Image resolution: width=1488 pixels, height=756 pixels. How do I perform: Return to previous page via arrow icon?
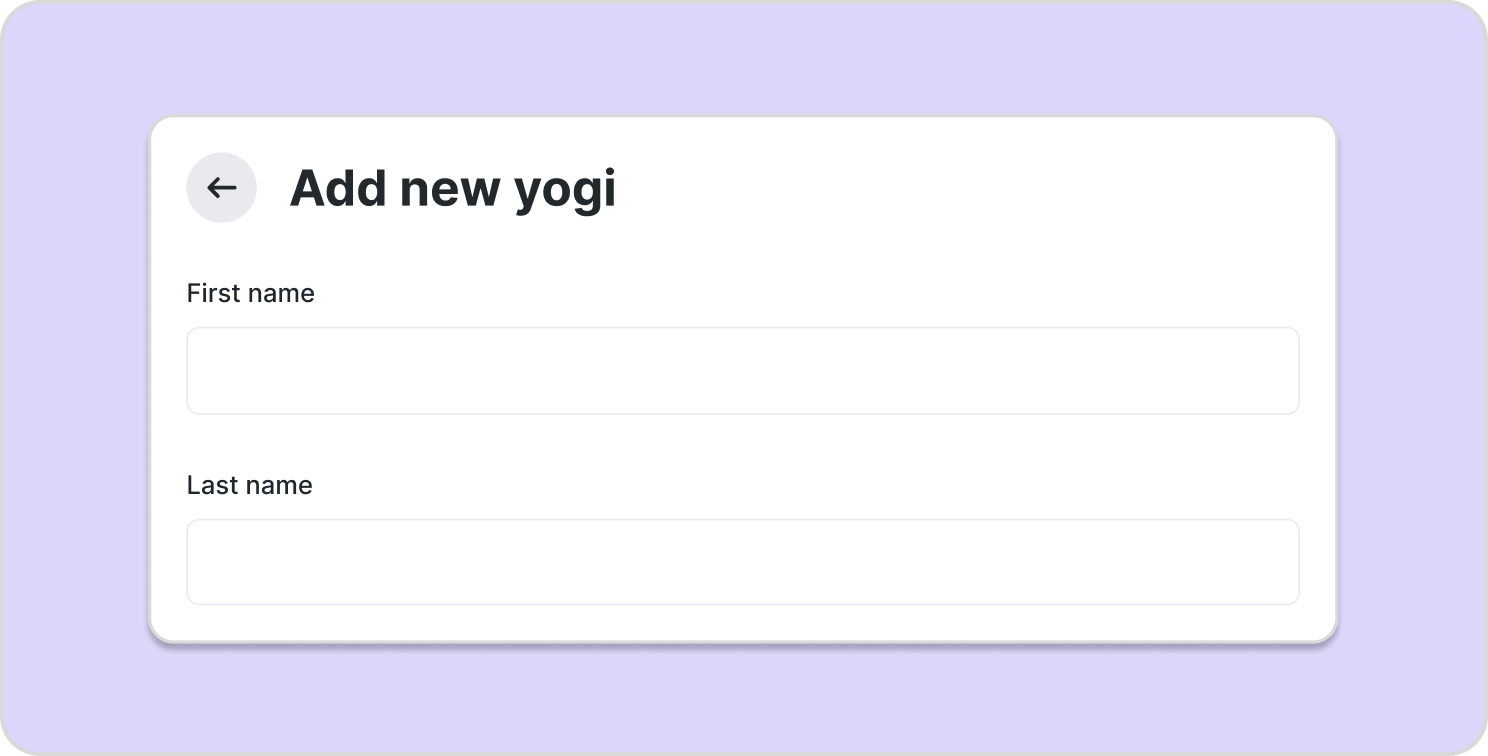coord(221,187)
